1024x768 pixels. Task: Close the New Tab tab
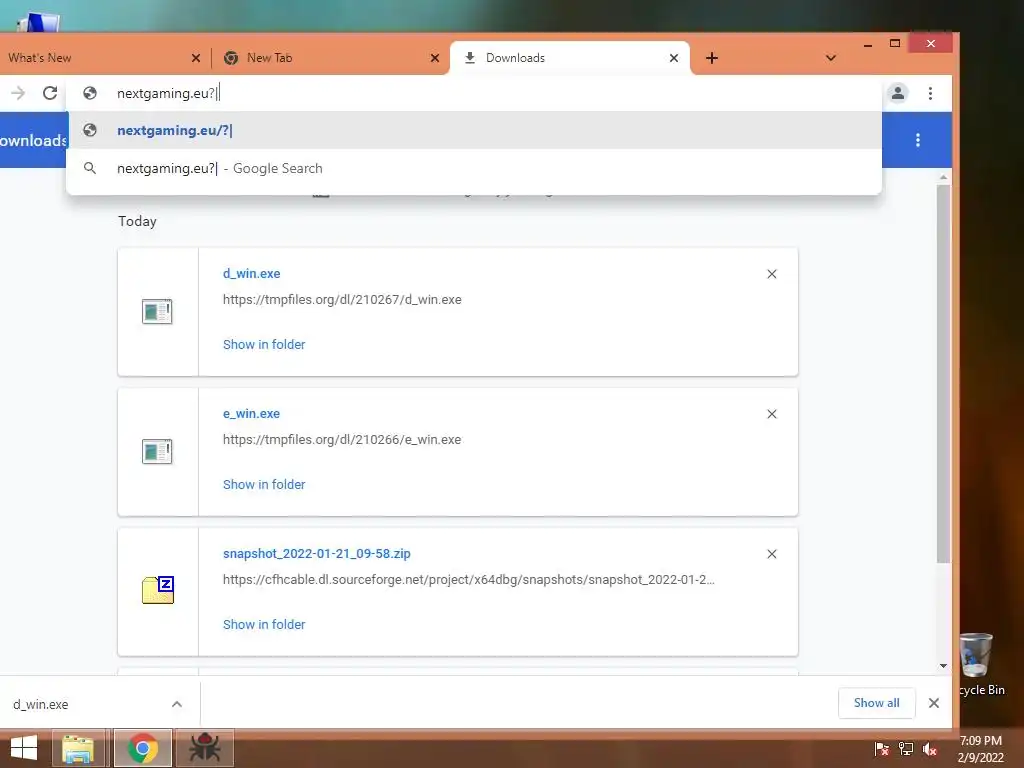tap(435, 58)
